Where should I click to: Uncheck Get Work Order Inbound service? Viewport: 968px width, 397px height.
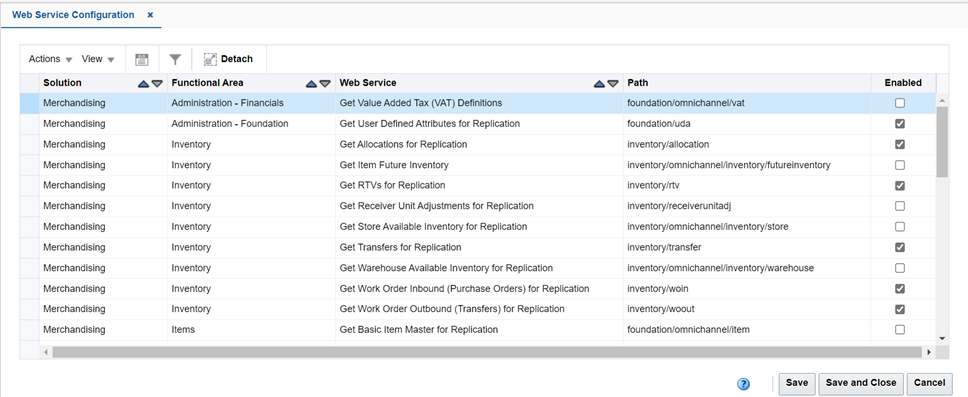900,288
